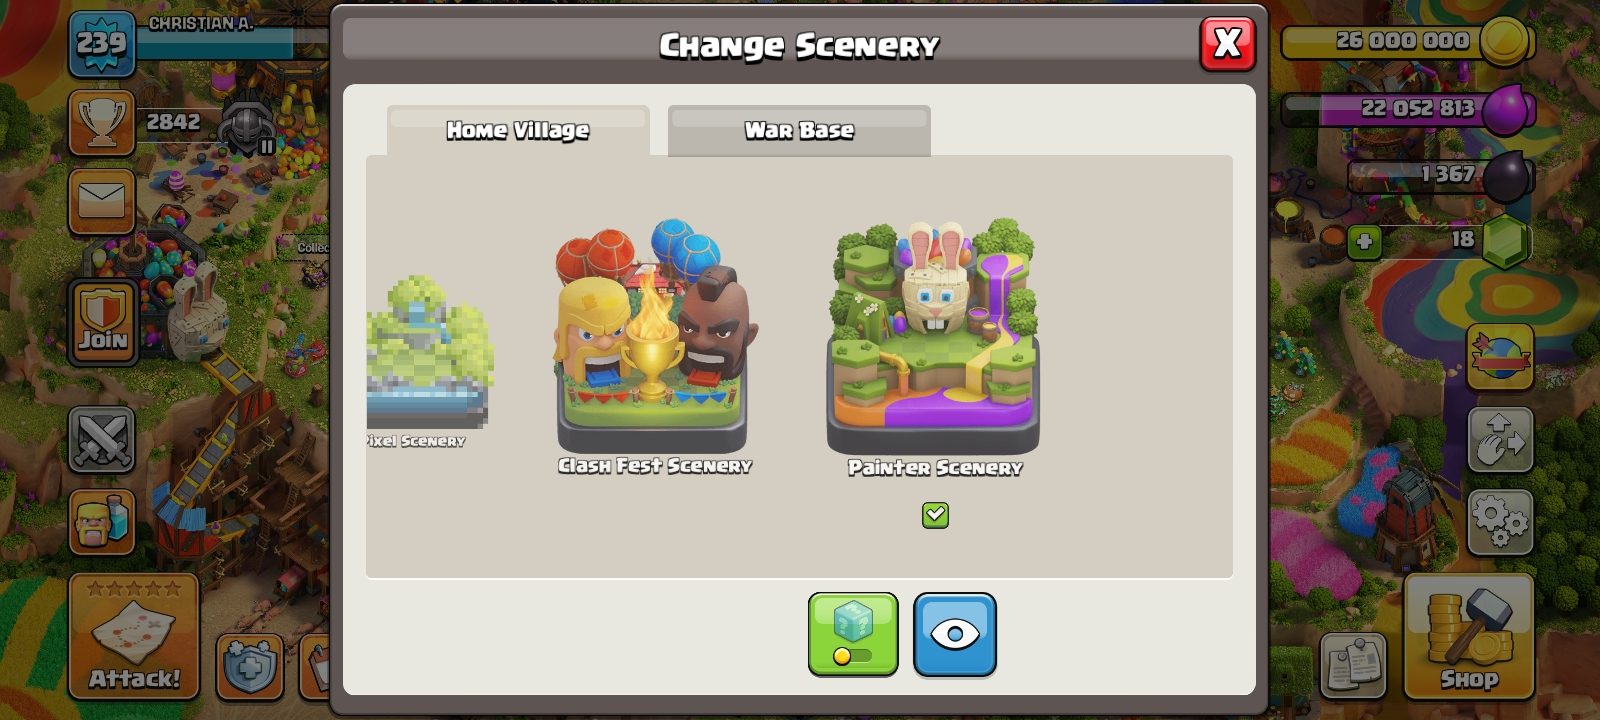Open the layout editor hand icon
Image resolution: width=1600 pixels, height=720 pixels.
tap(1500, 439)
